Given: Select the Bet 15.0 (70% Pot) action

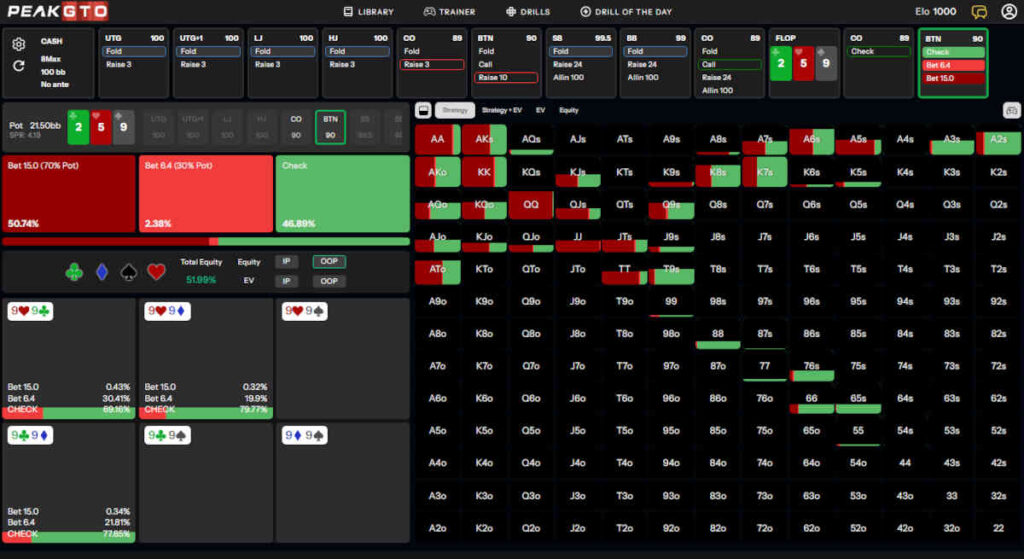Looking at the screenshot, I should click(x=69, y=194).
